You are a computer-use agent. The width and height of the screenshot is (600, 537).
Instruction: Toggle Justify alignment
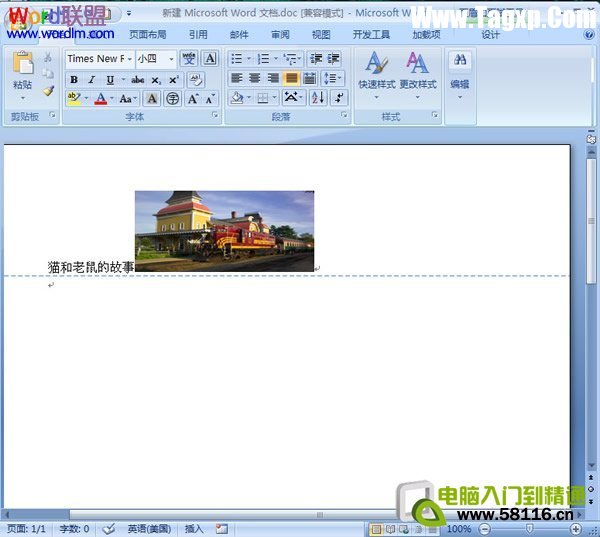[x=291, y=78]
